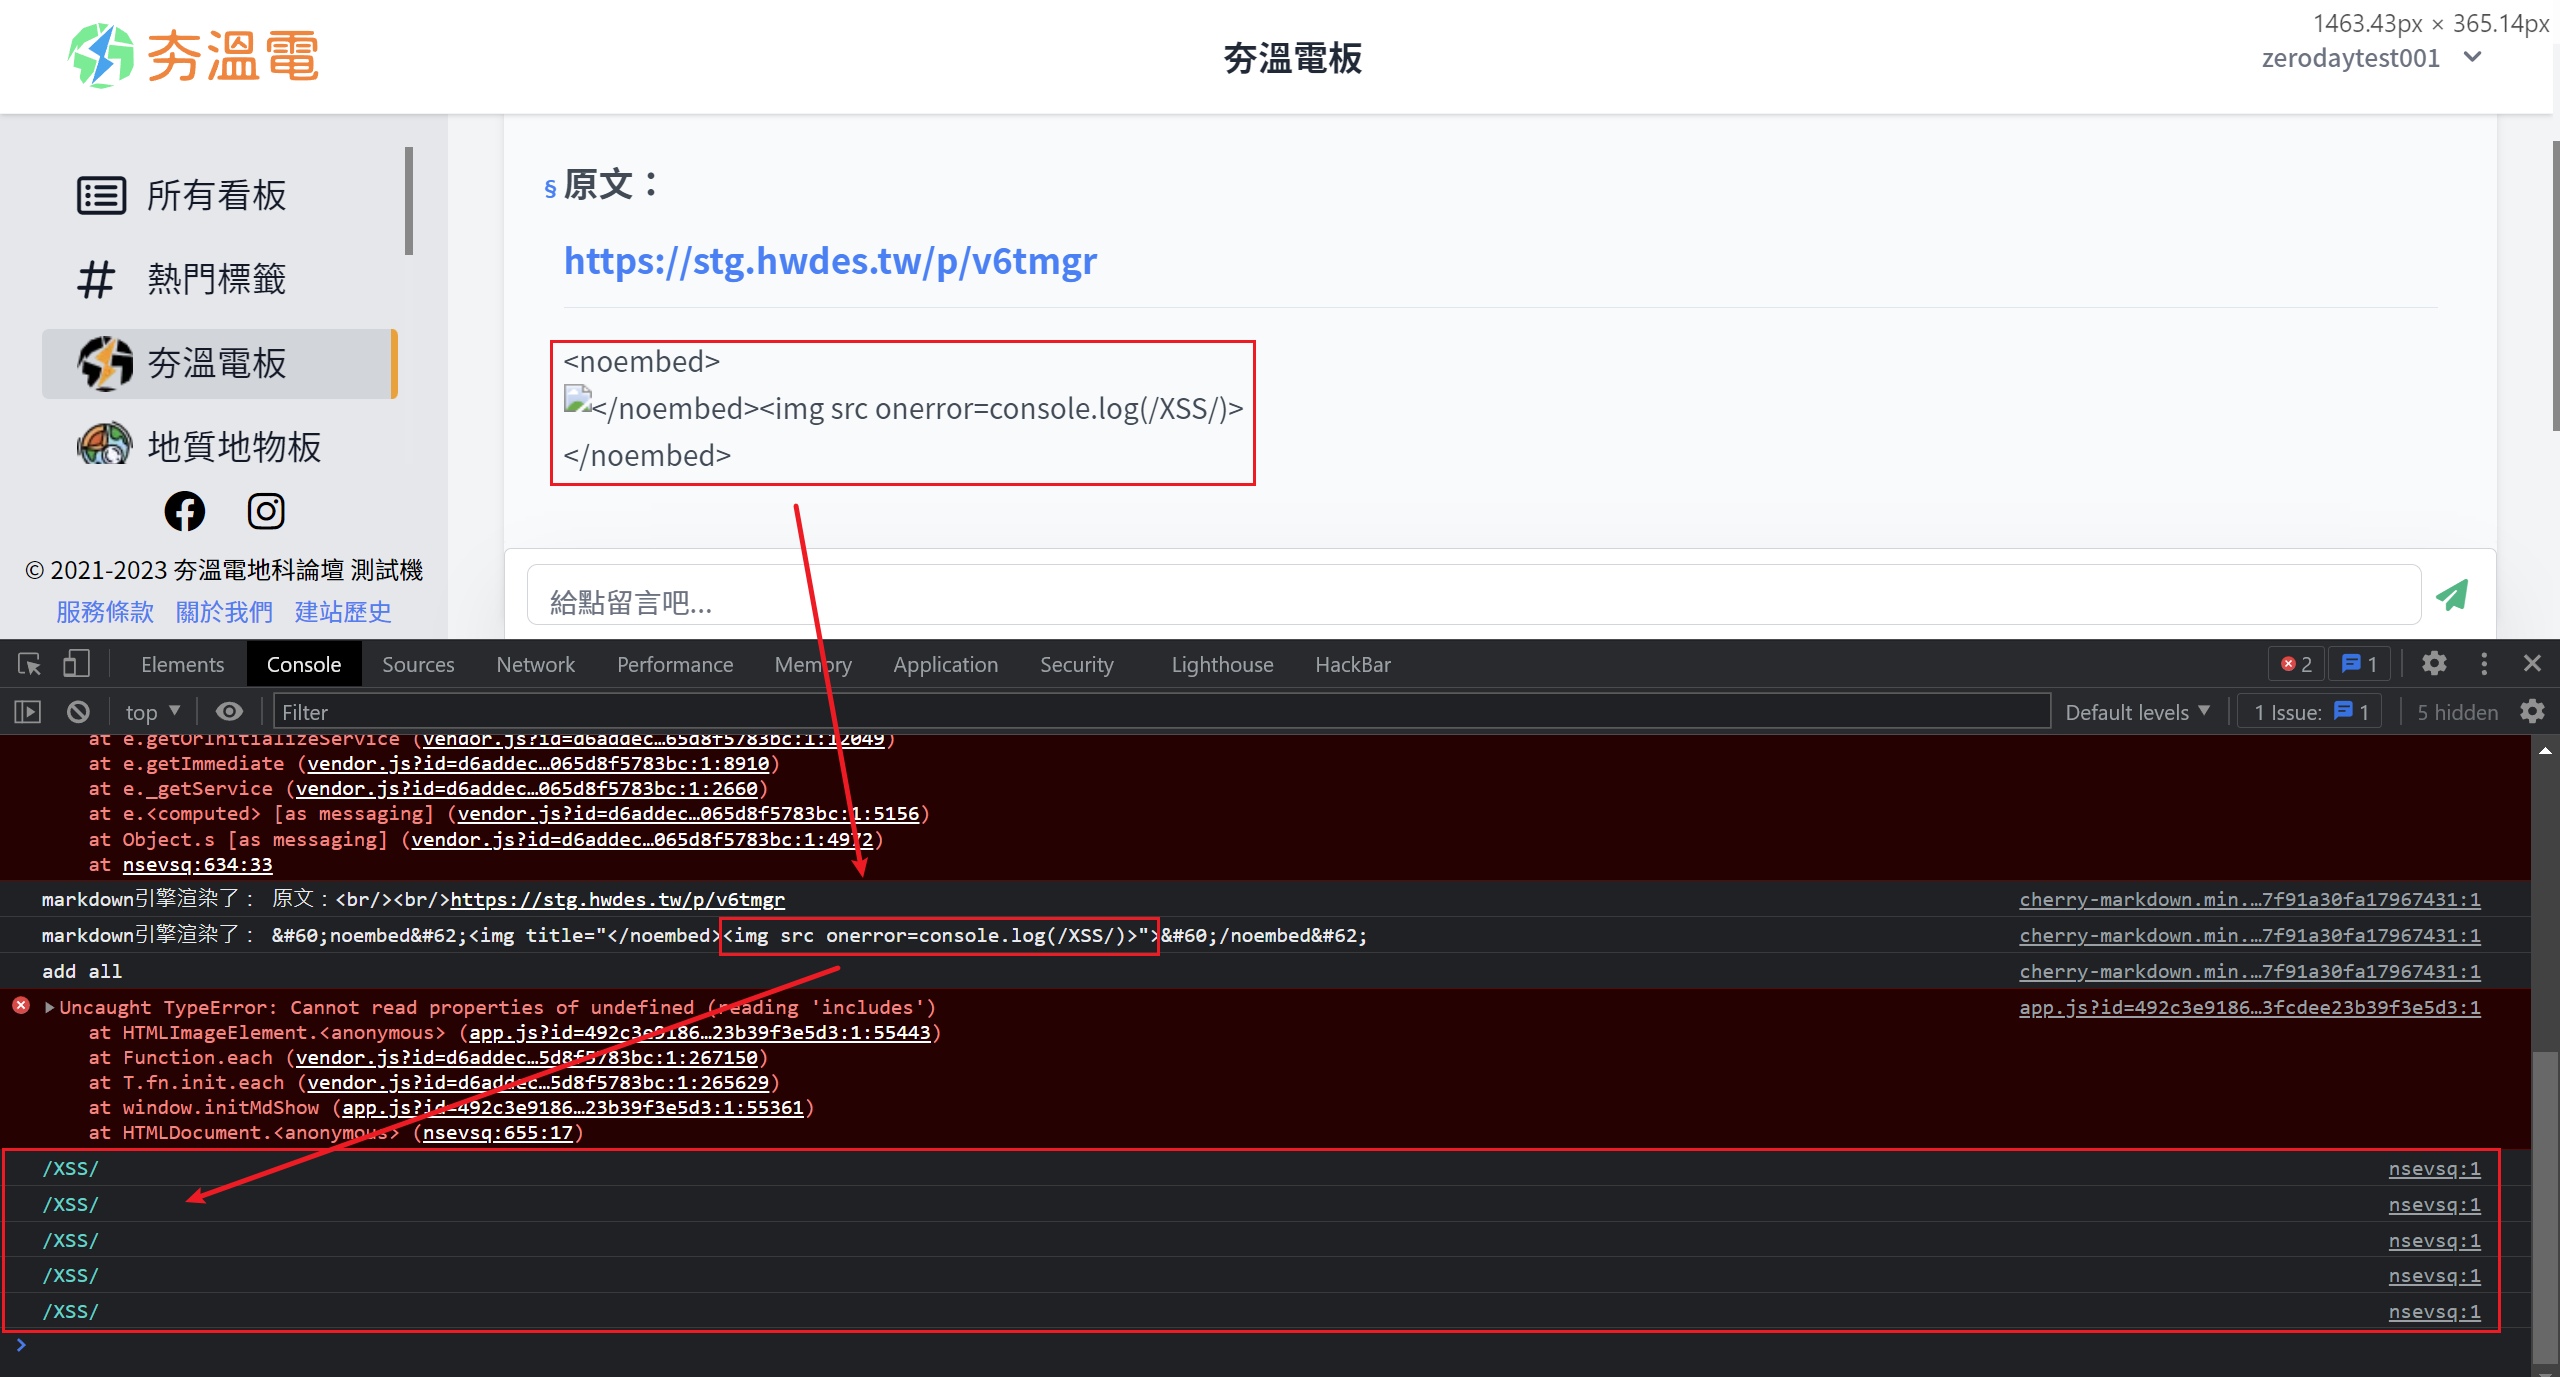Open cherry-markdown source link on add all row

tap(2249, 971)
